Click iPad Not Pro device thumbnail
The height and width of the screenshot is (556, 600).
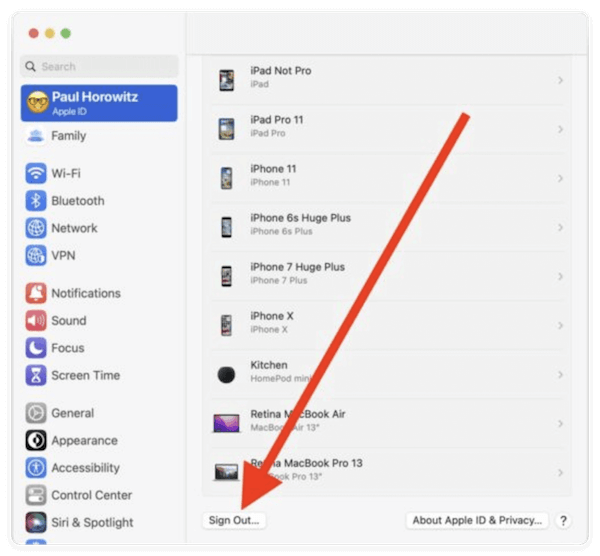227,80
